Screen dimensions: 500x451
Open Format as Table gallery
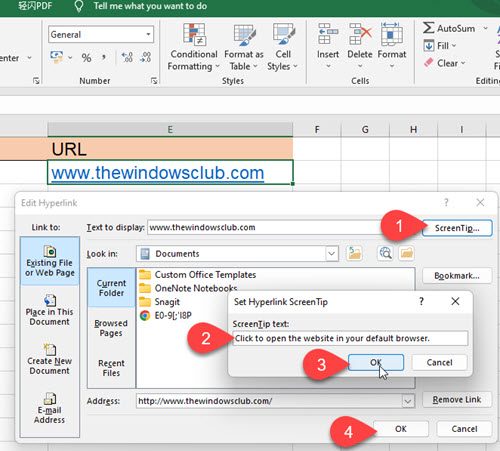[244, 47]
